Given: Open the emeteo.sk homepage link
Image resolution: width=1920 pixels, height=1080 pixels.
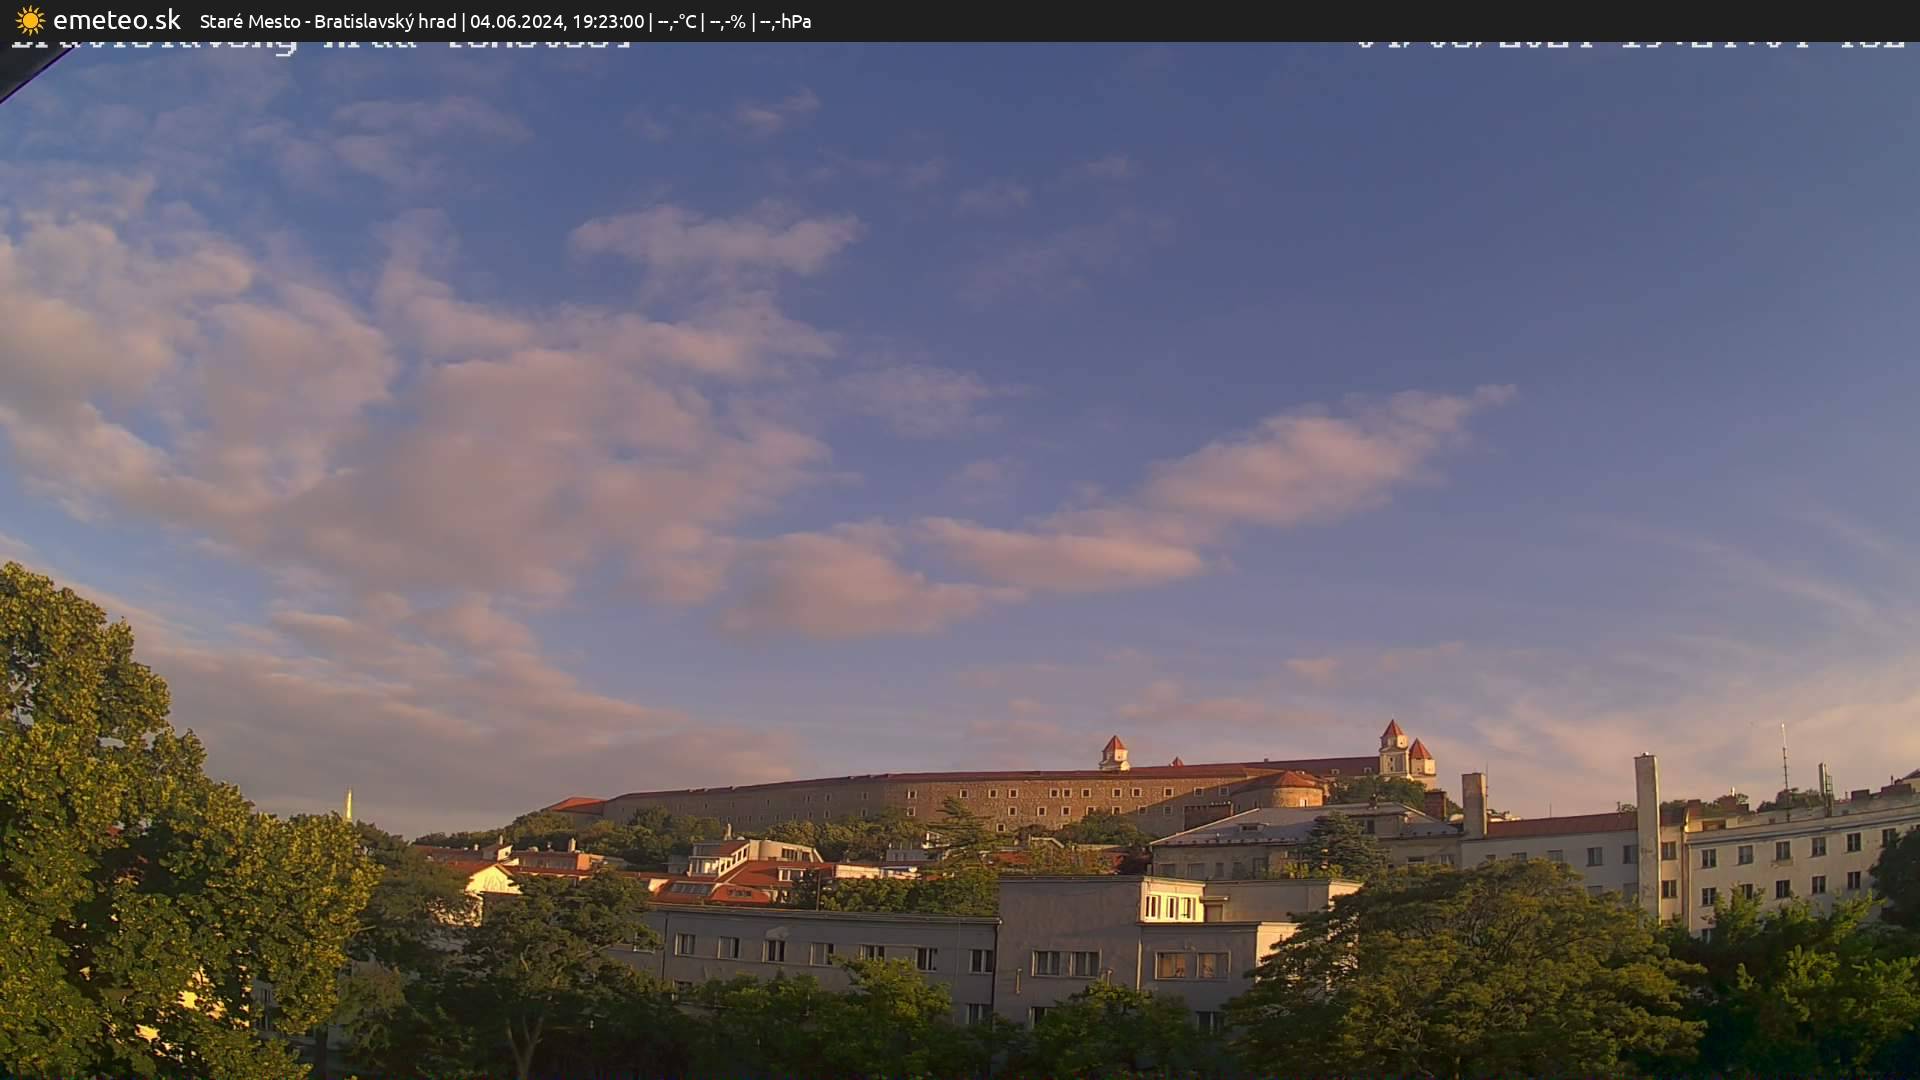Looking at the screenshot, I should (x=118, y=19).
